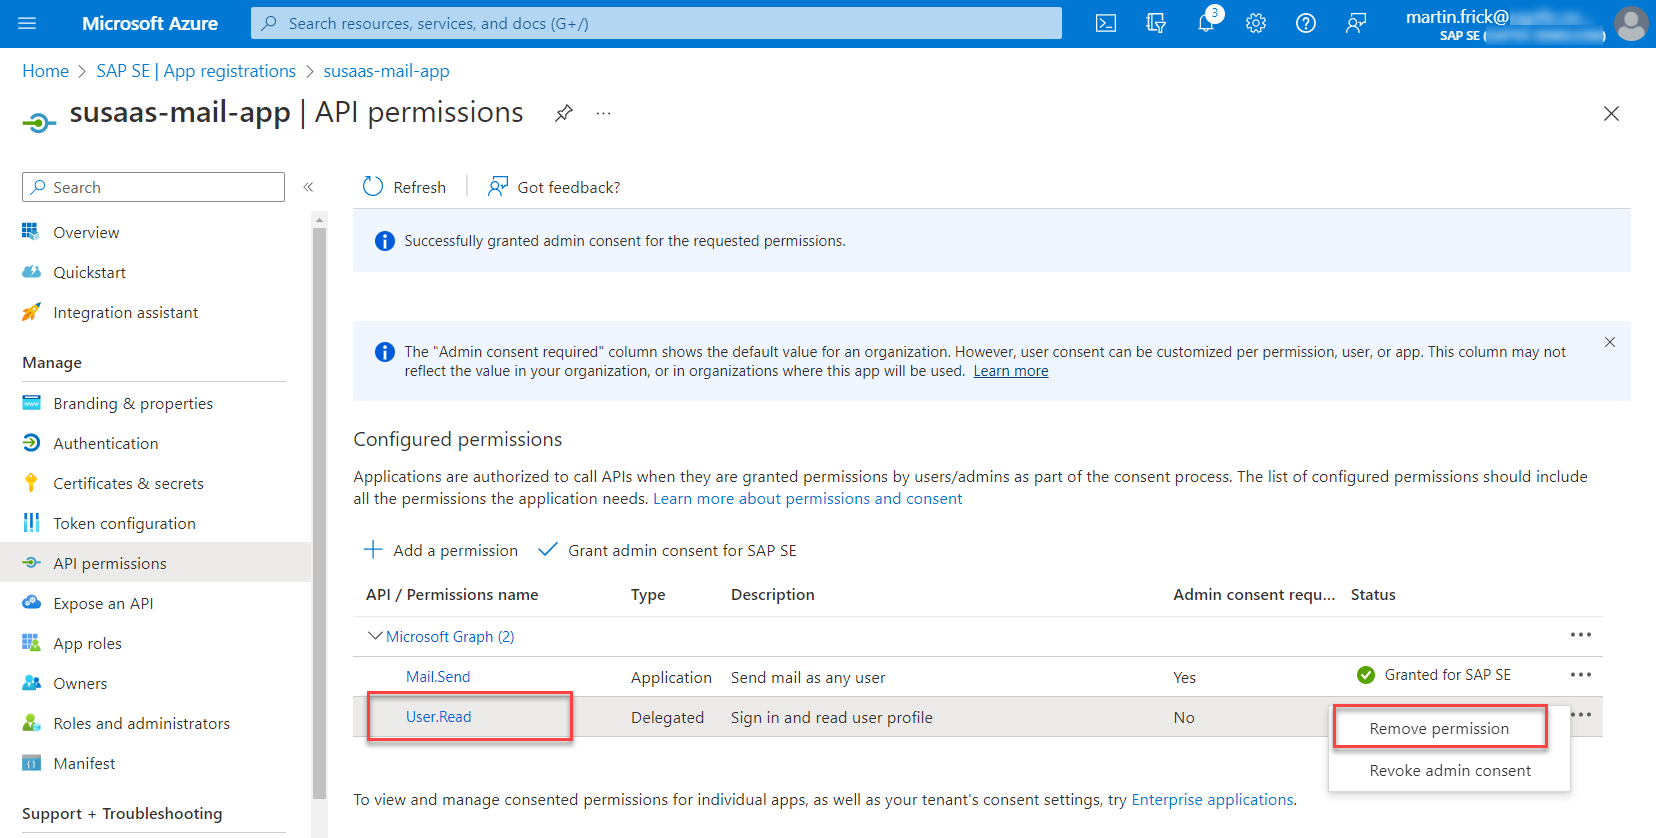The image size is (1656, 838).
Task: Open the Manifest page
Action: pos(84,763)
